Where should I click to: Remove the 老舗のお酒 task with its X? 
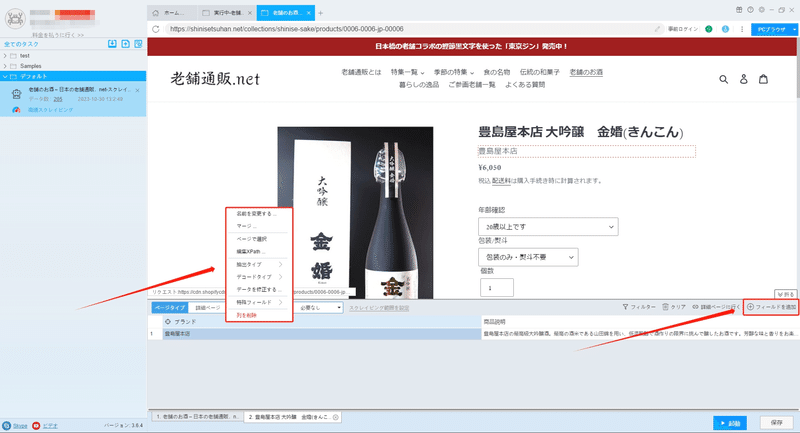tap(137, 90)
